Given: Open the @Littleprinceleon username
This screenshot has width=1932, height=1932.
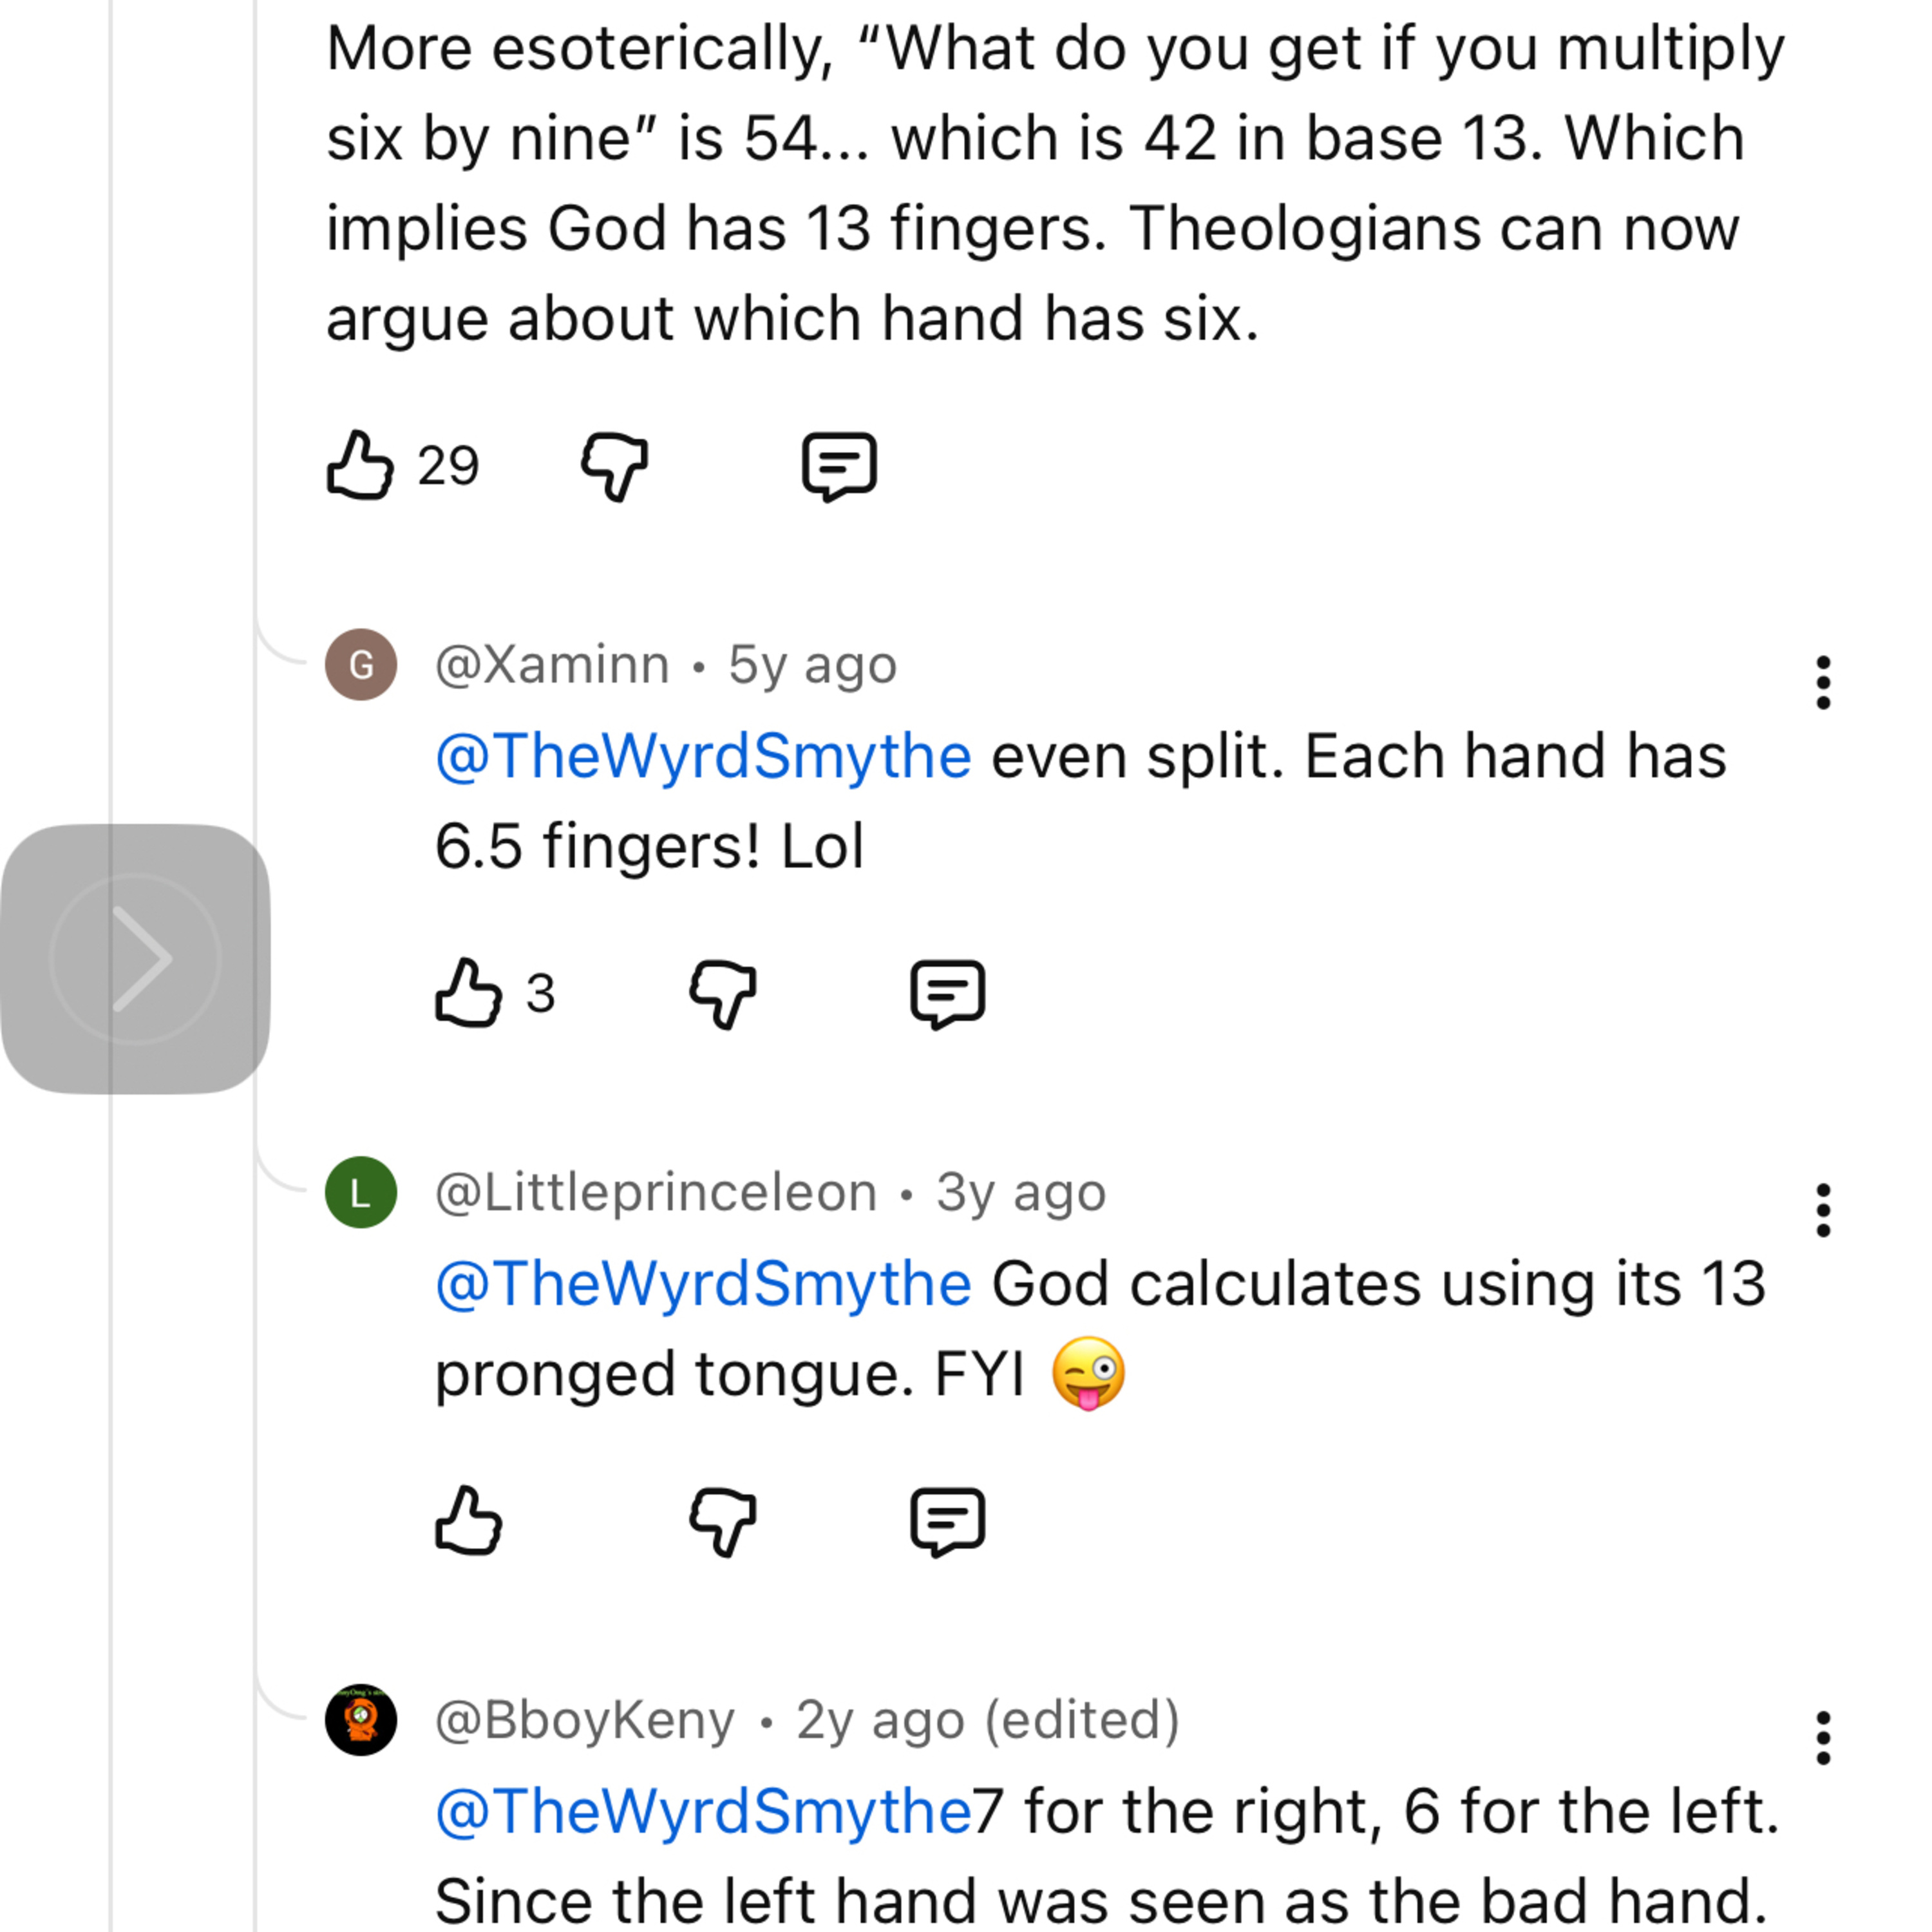Looking at the screenshot, I should [656, 1192].
